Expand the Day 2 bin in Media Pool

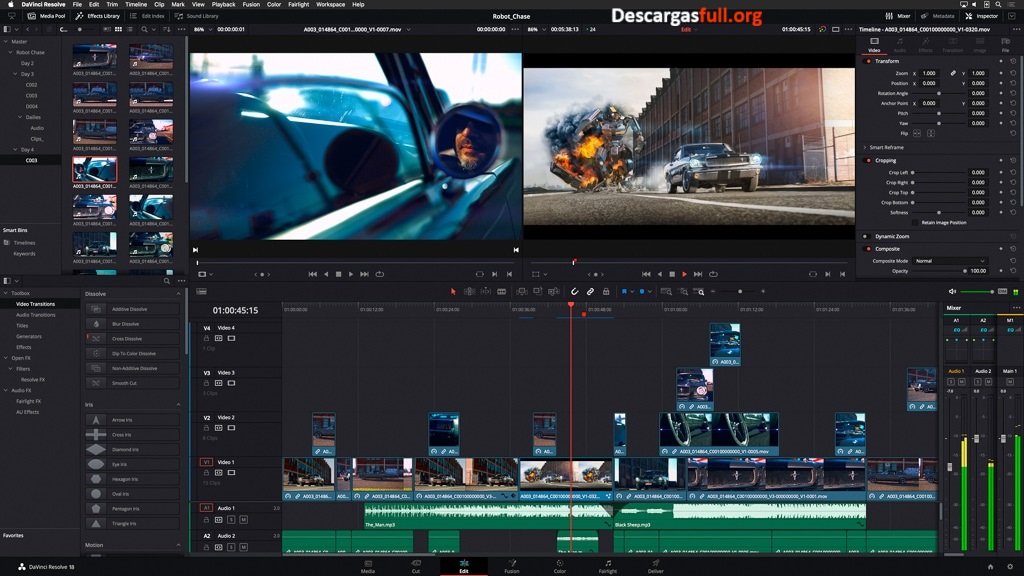[26, 63]
